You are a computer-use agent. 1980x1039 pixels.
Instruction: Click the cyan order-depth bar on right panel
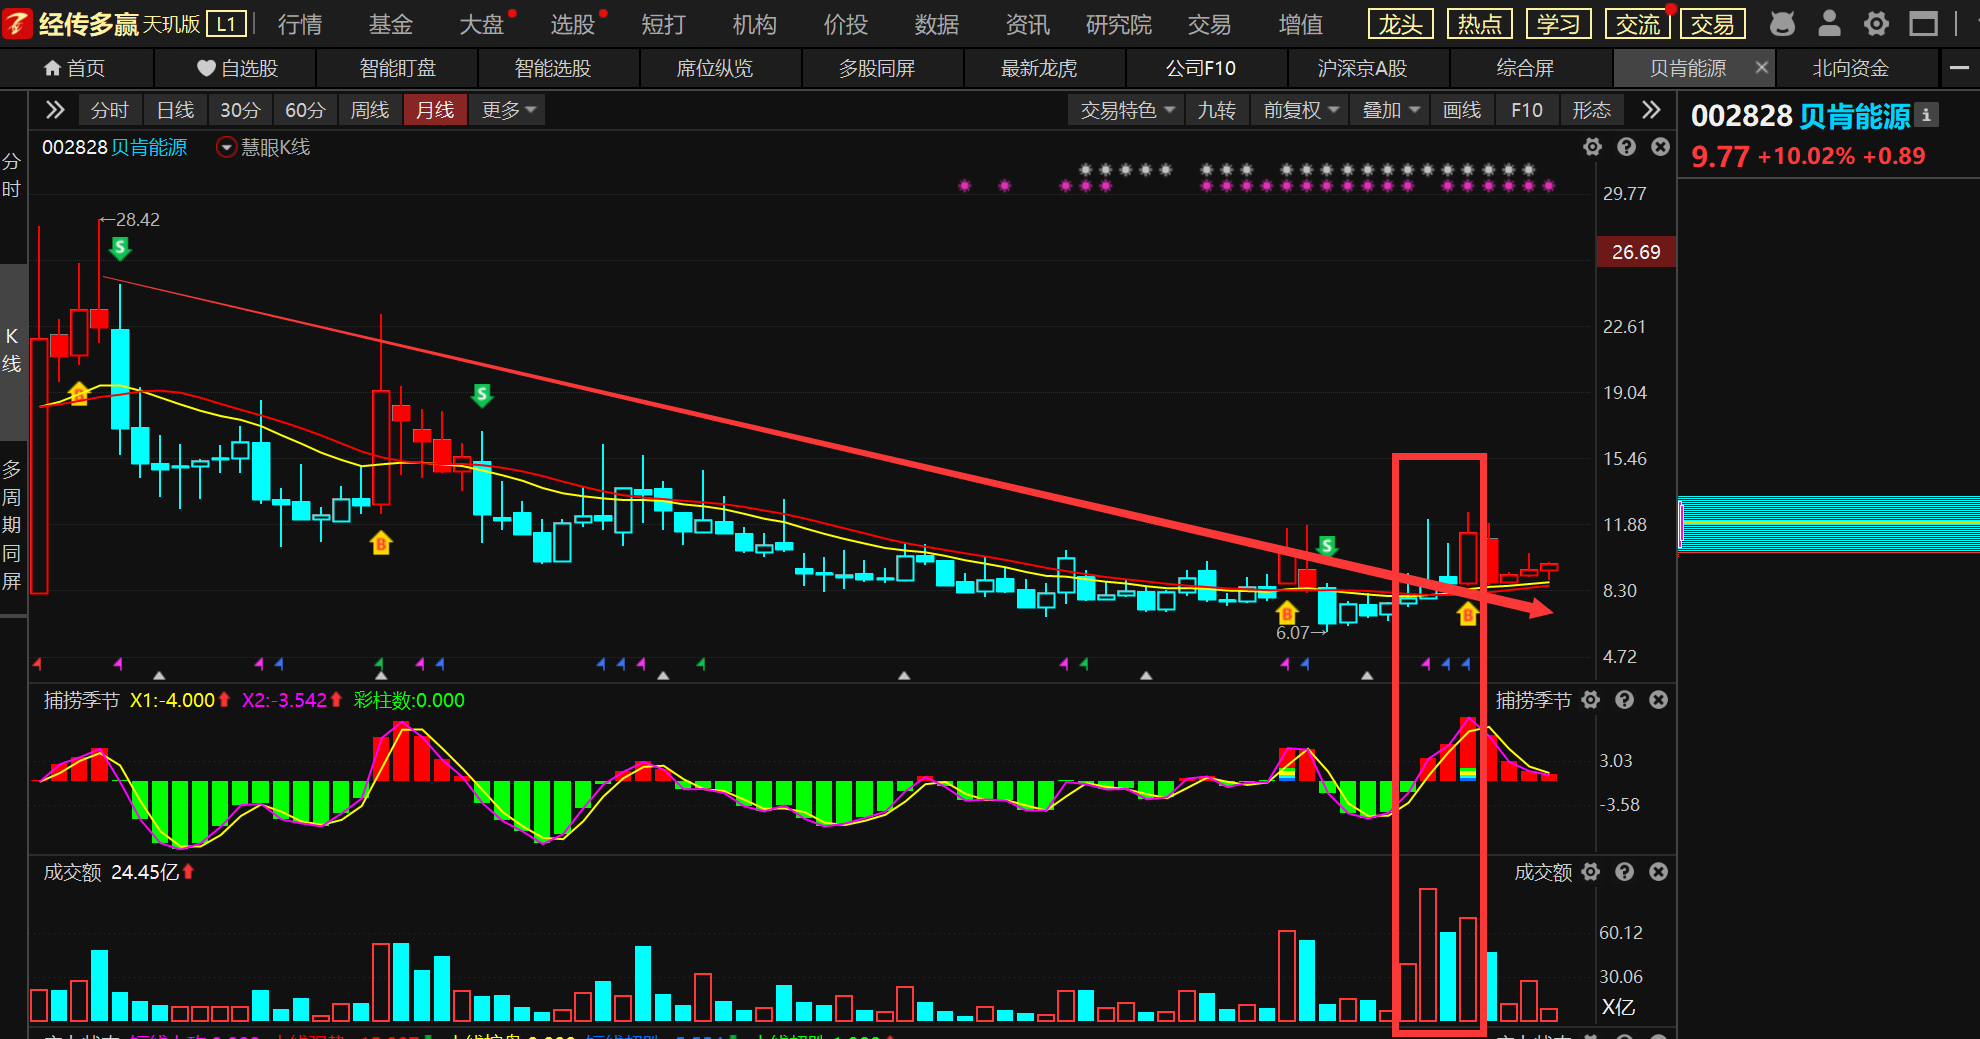[1829, 523]
